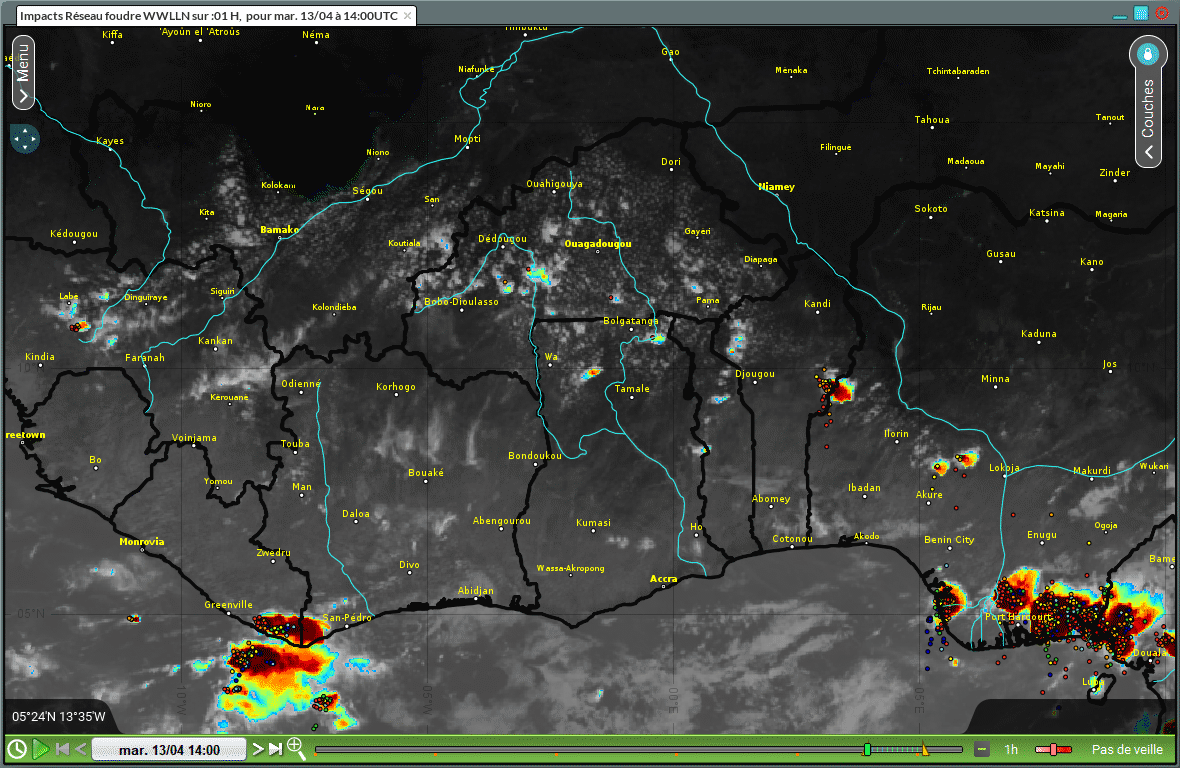Click the Kumasi city label
The height and width of the screenshot is (768, 1180).
point(593,523)
